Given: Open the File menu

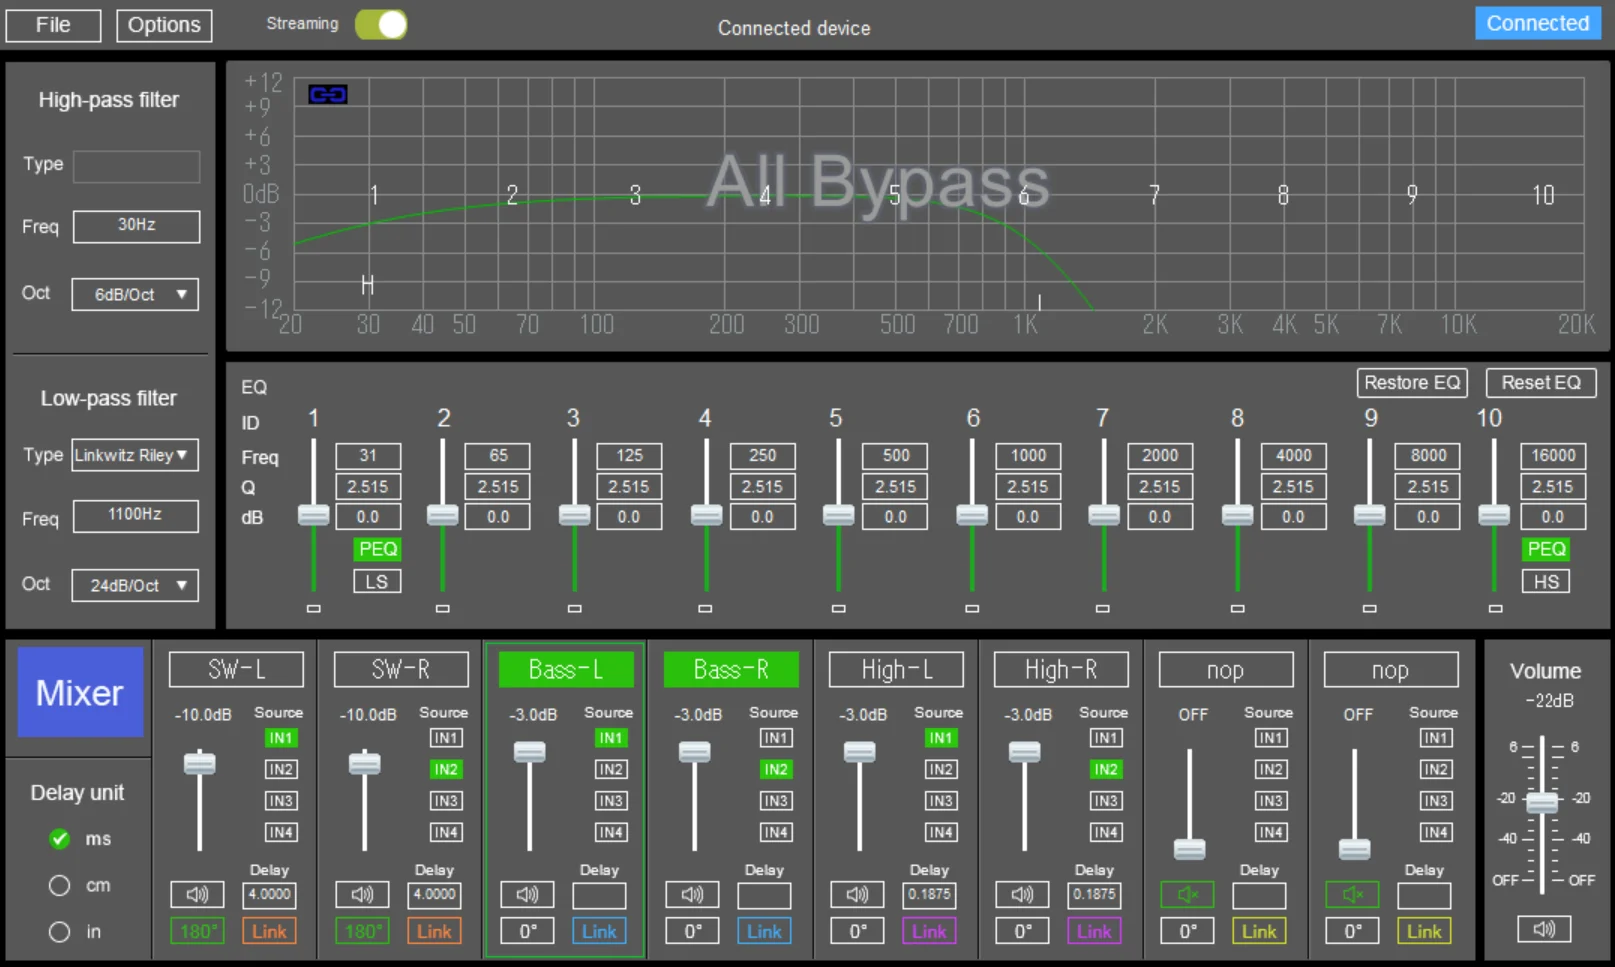Looking at the screenshot, I should click(x=53, y=25).
